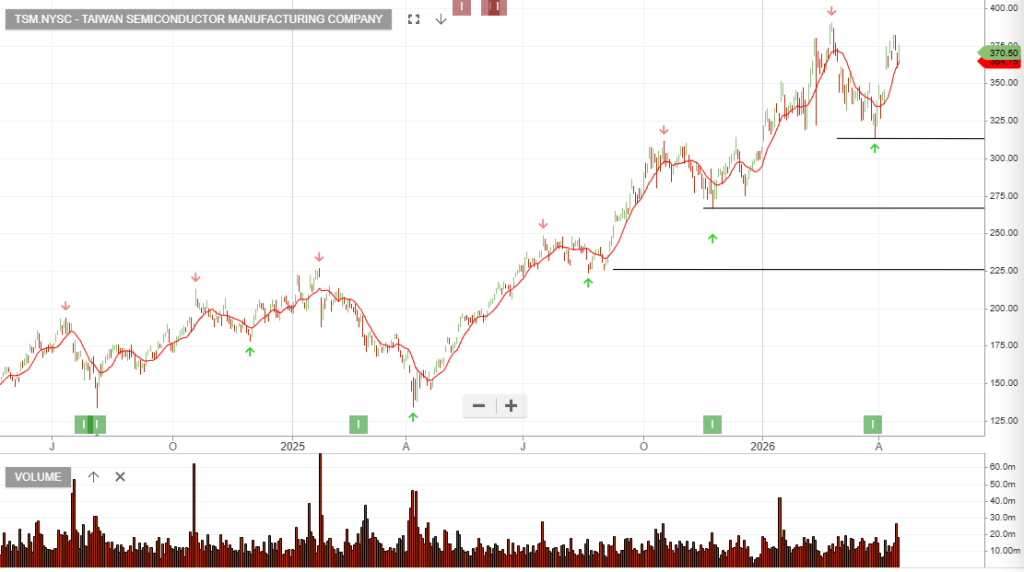Open the TSM.NYSC symbol title label
The image size is (1024, 572).
click(198, 19)
